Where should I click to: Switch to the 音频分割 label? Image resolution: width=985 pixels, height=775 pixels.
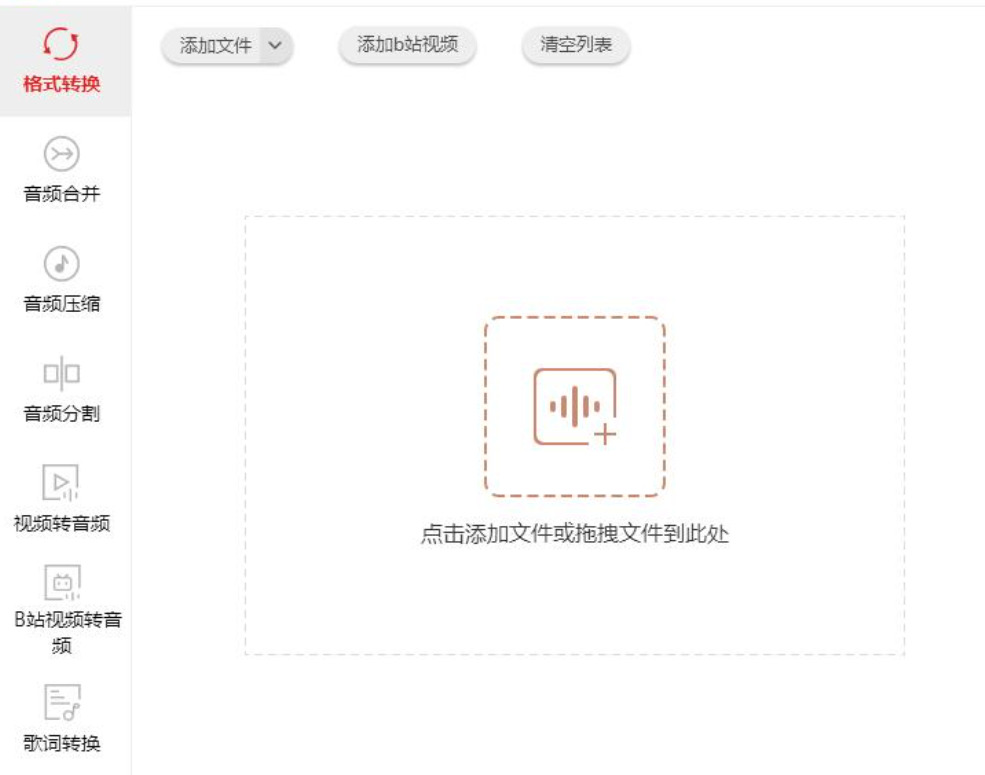62,413
